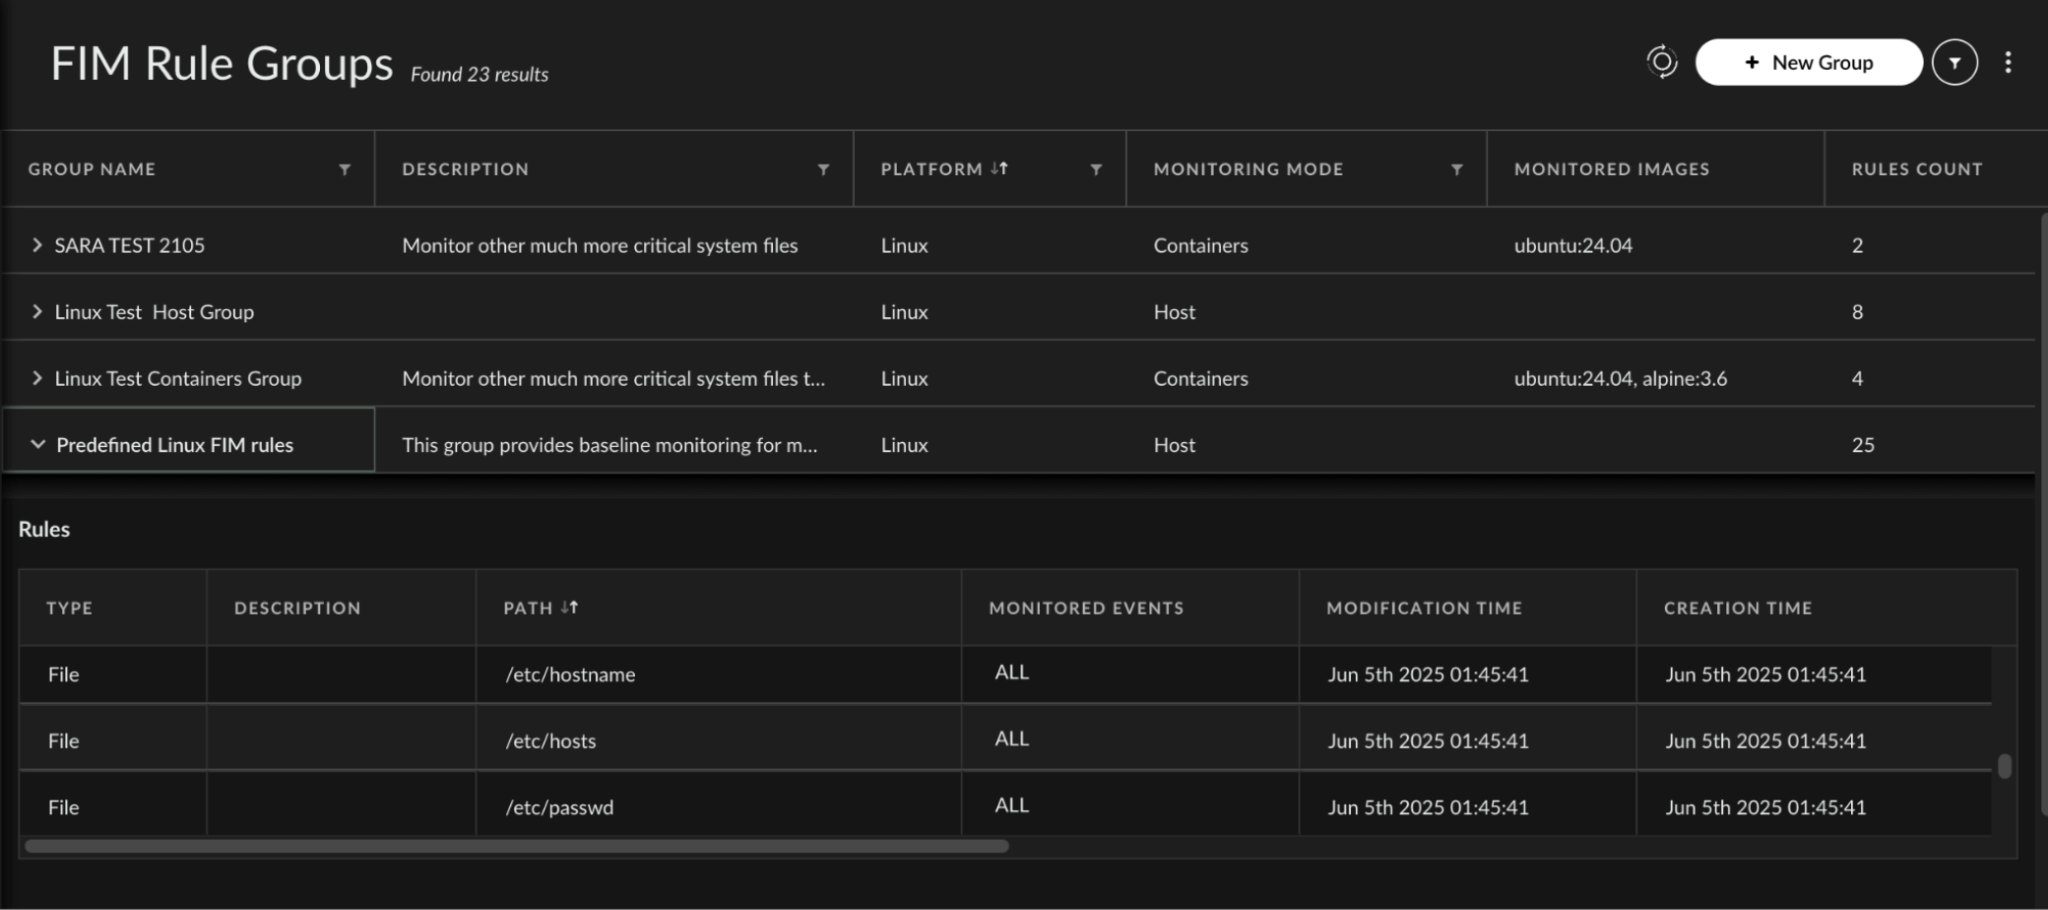
Task: Select Predefined Linux FIM rules name
Action: tap(175, 445)
